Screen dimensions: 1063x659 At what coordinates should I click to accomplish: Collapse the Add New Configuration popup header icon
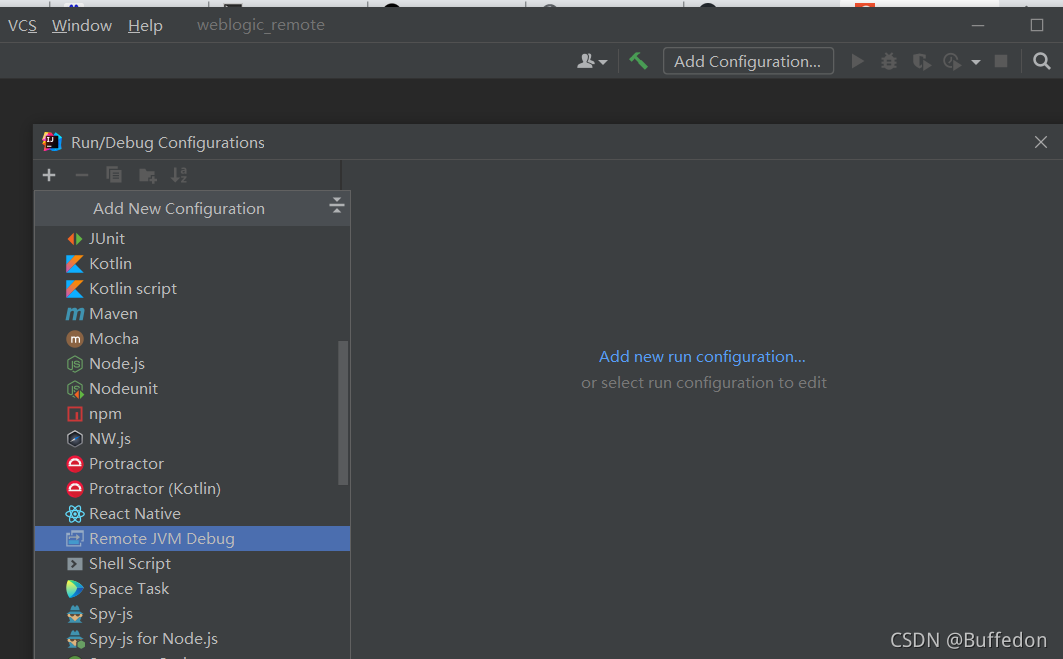click(336, 205)
